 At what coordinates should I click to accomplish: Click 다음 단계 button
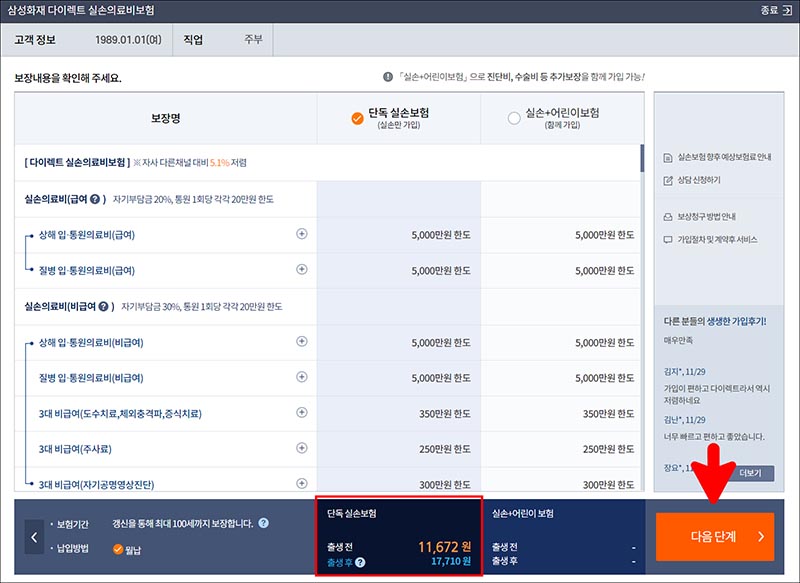tap(715, 537)
